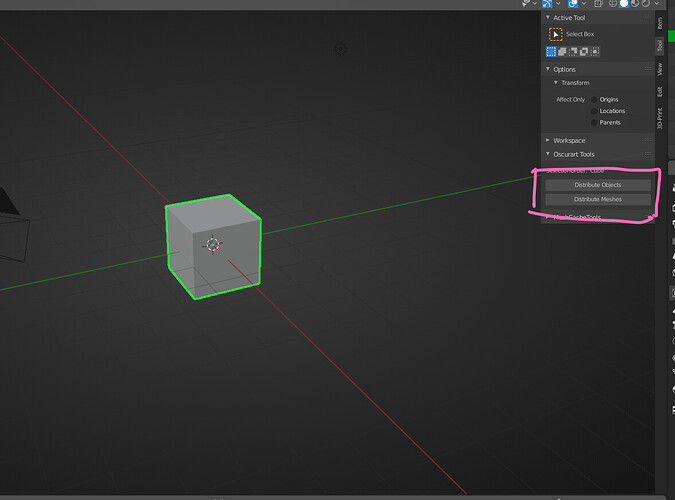675x500 pixels.
Task: Collapse the Transform subpanel
Action: (556, 83)
